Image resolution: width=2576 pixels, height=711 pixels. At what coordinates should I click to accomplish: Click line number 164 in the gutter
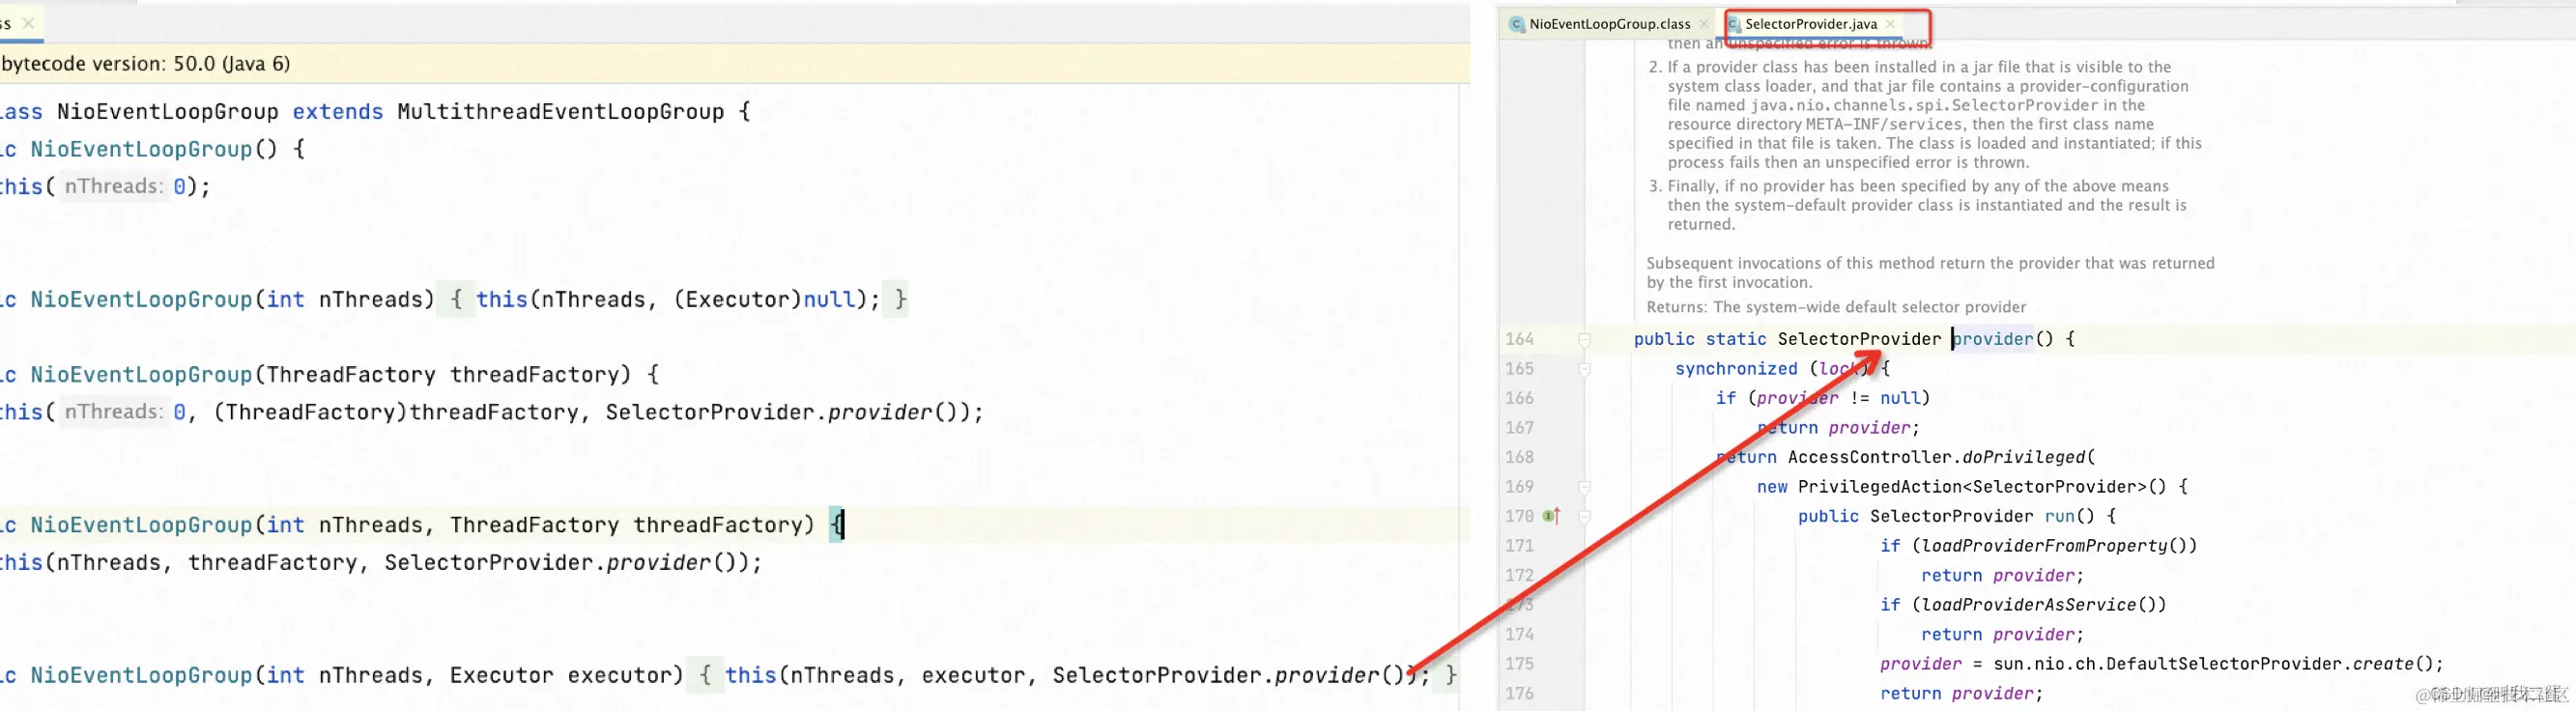pyautogui.click(x=1519, y=339)
